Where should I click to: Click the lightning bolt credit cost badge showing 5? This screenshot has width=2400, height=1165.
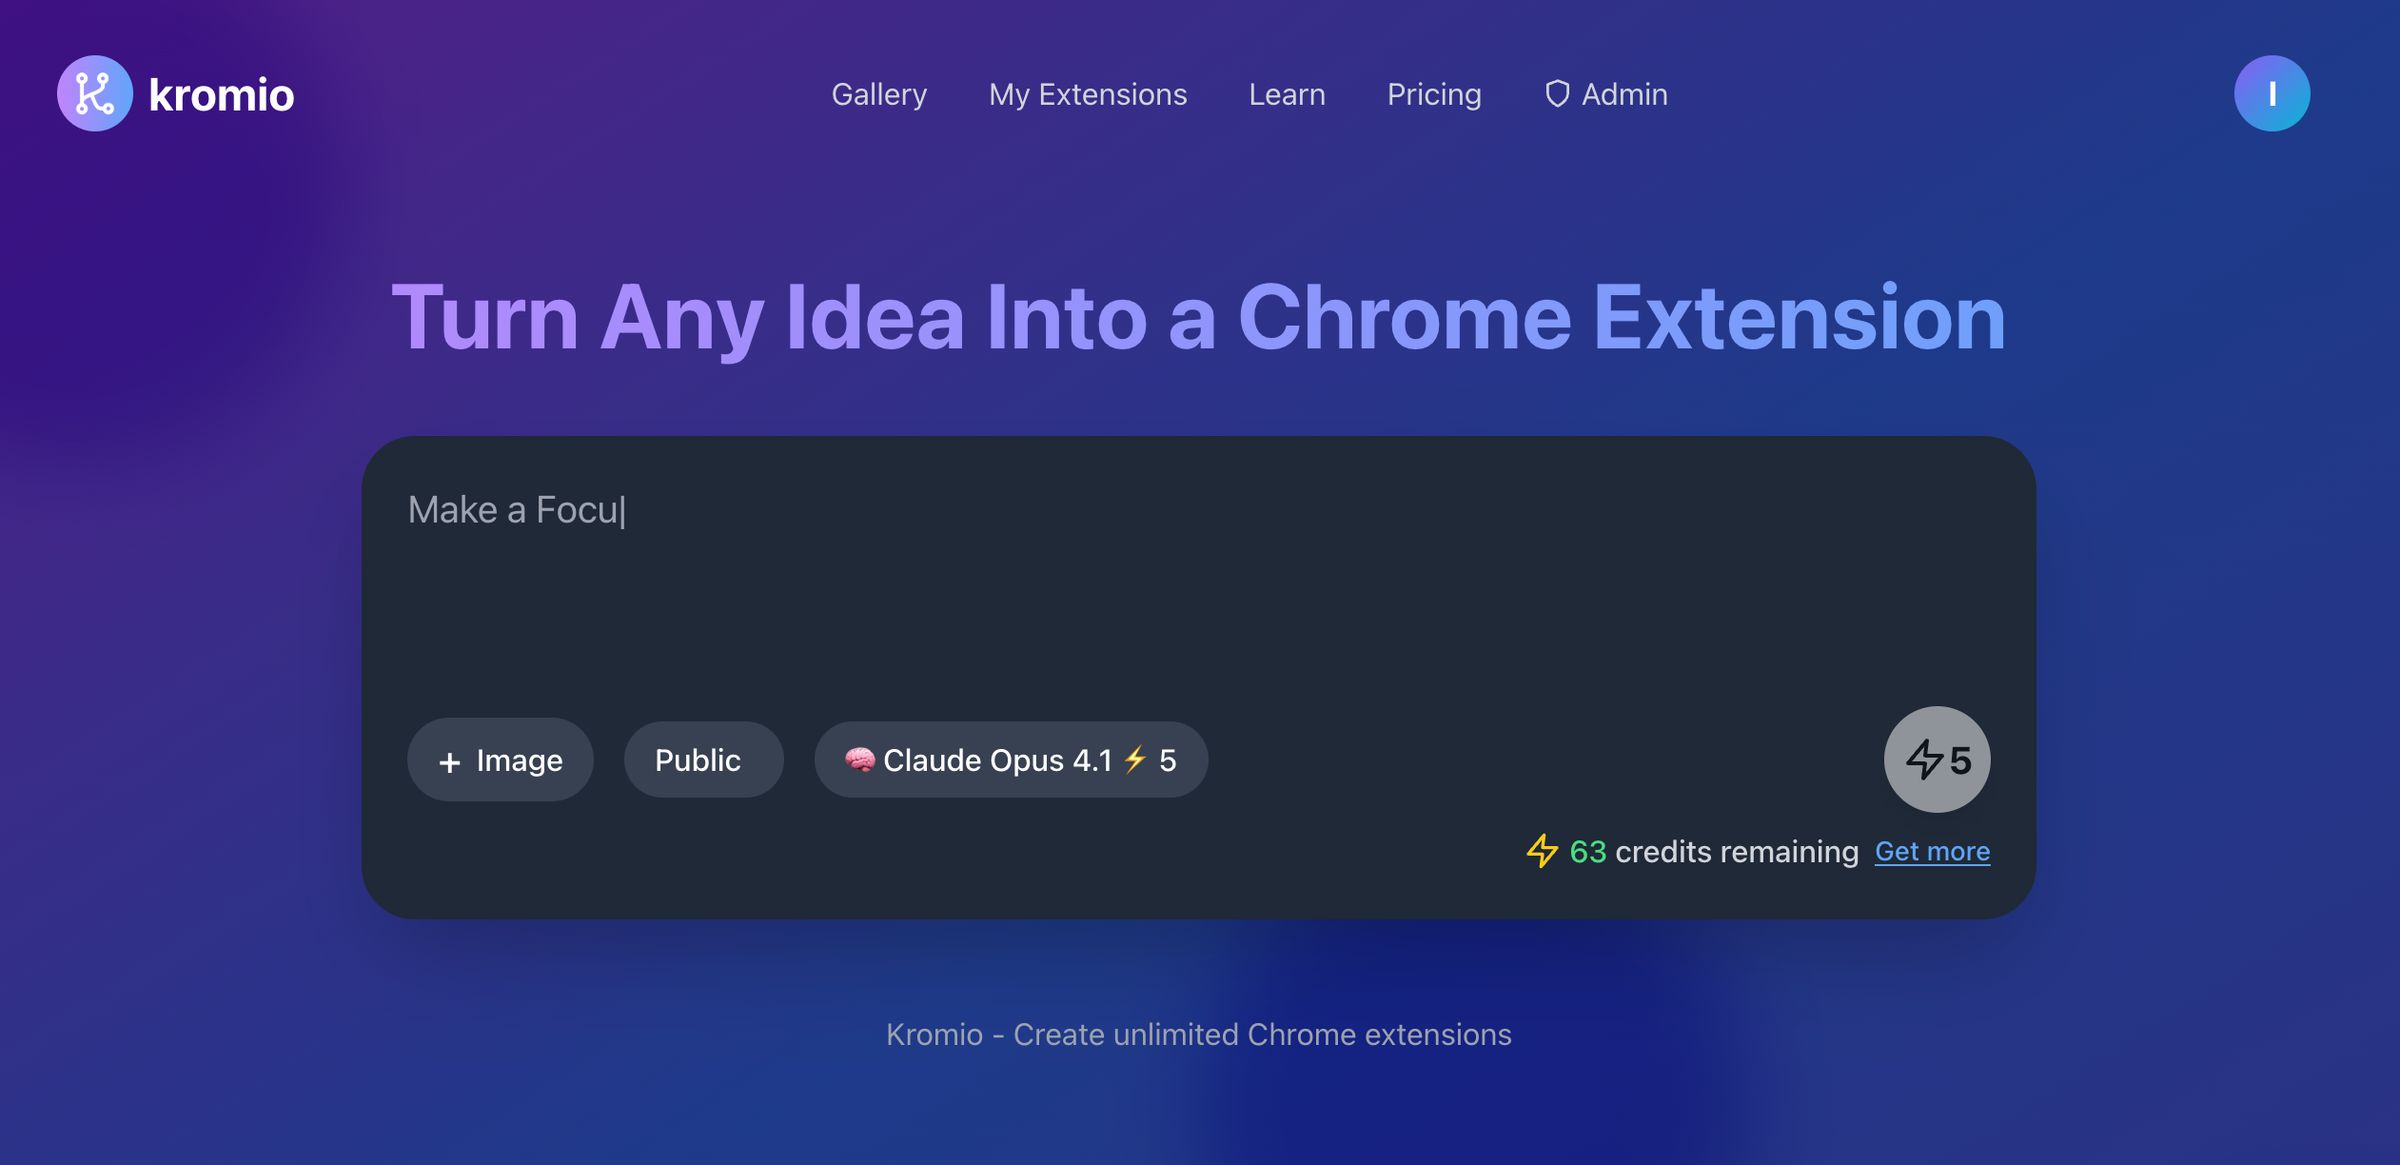(1936, 759)
